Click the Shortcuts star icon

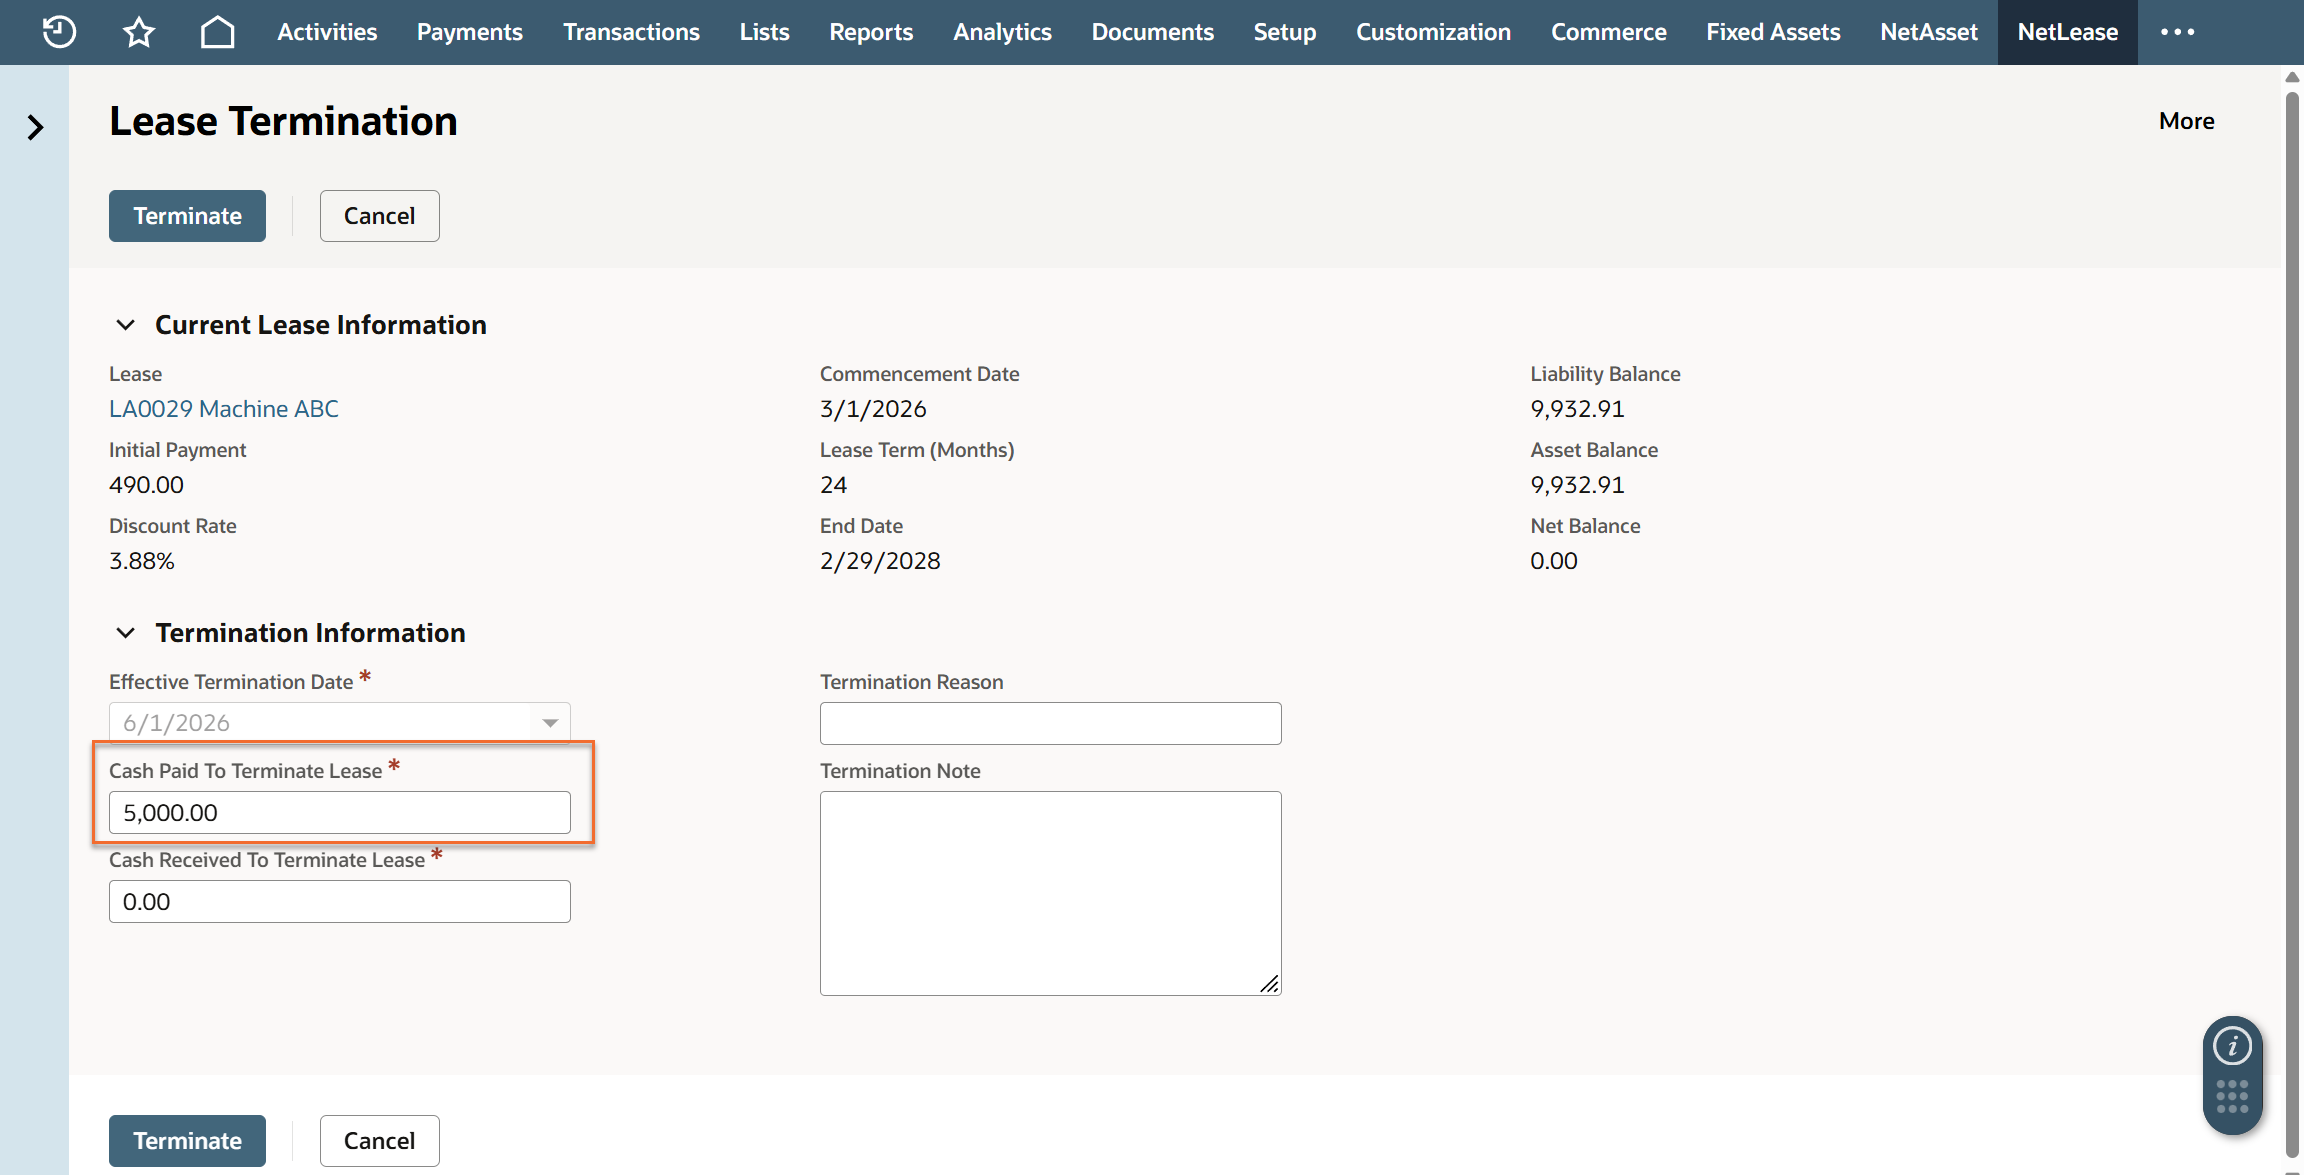click(x=138, y=32)
